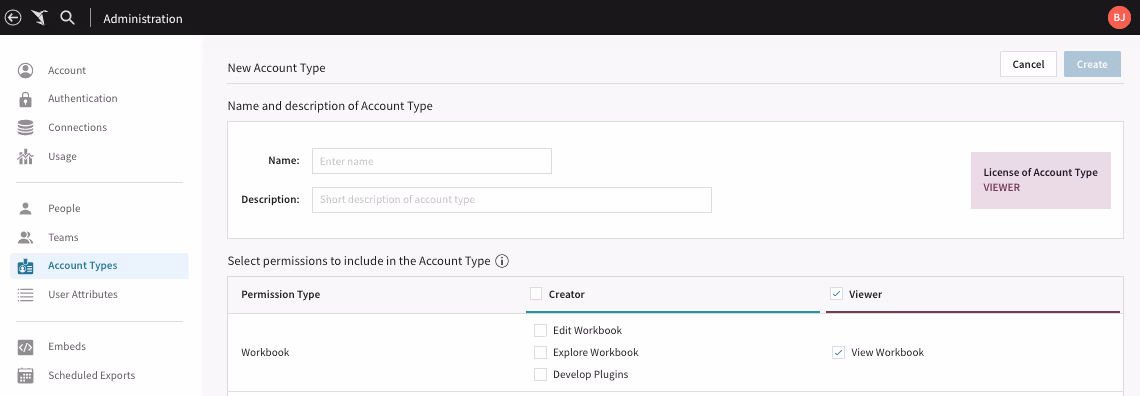
Task: Go to Account settings page
Action: tap(67, 70)
